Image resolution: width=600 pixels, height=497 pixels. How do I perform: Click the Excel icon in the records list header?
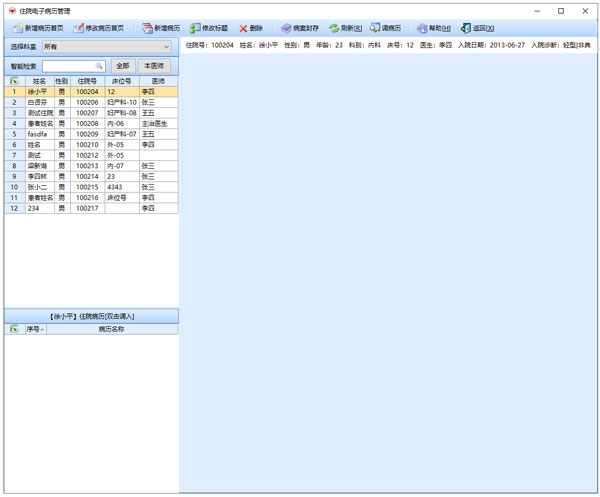[14, 328]
